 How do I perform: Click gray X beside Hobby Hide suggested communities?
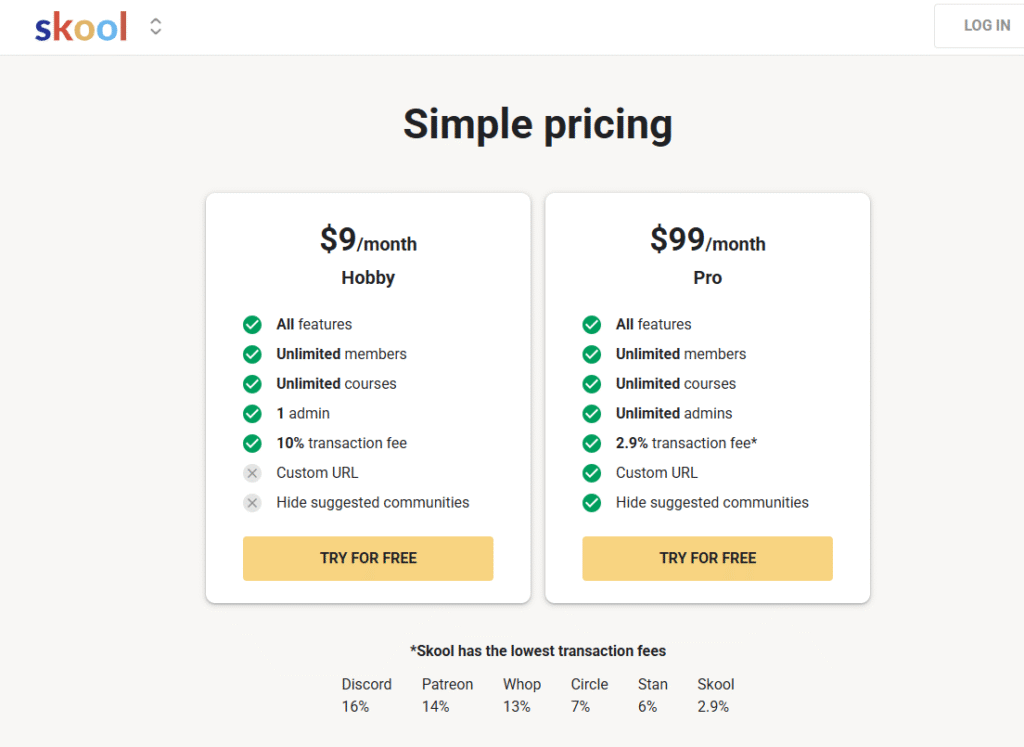click(x=252, y=502)
